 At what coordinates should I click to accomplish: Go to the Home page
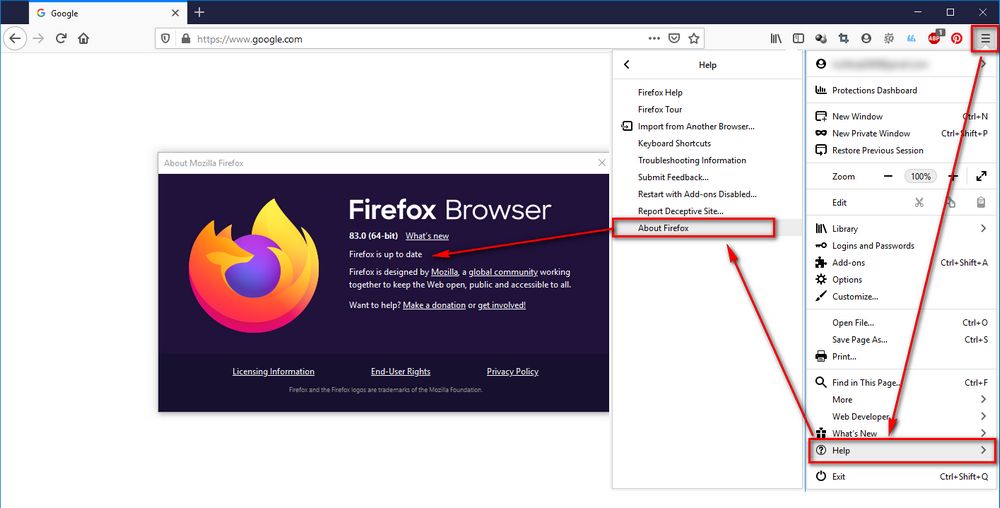pyautogui.click(x=84, y=38)
